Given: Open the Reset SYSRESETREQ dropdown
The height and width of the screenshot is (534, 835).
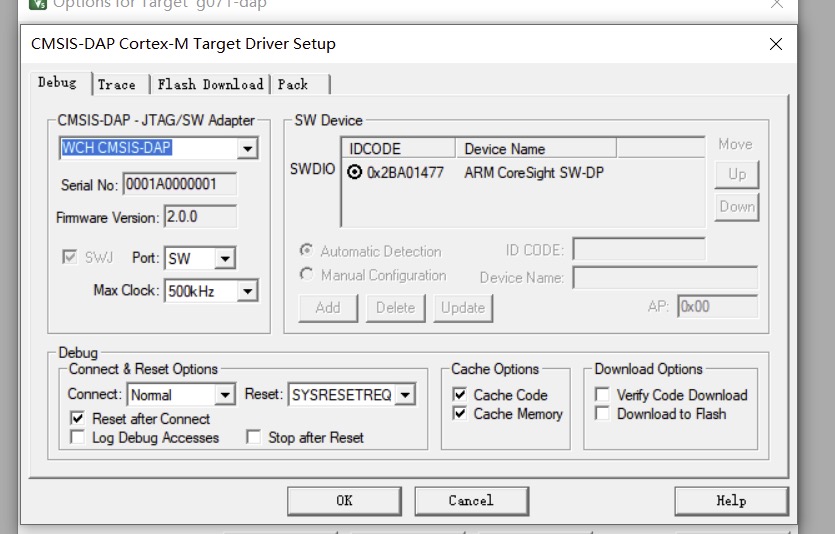Looking at the screenshot, I should click(405, 395).
